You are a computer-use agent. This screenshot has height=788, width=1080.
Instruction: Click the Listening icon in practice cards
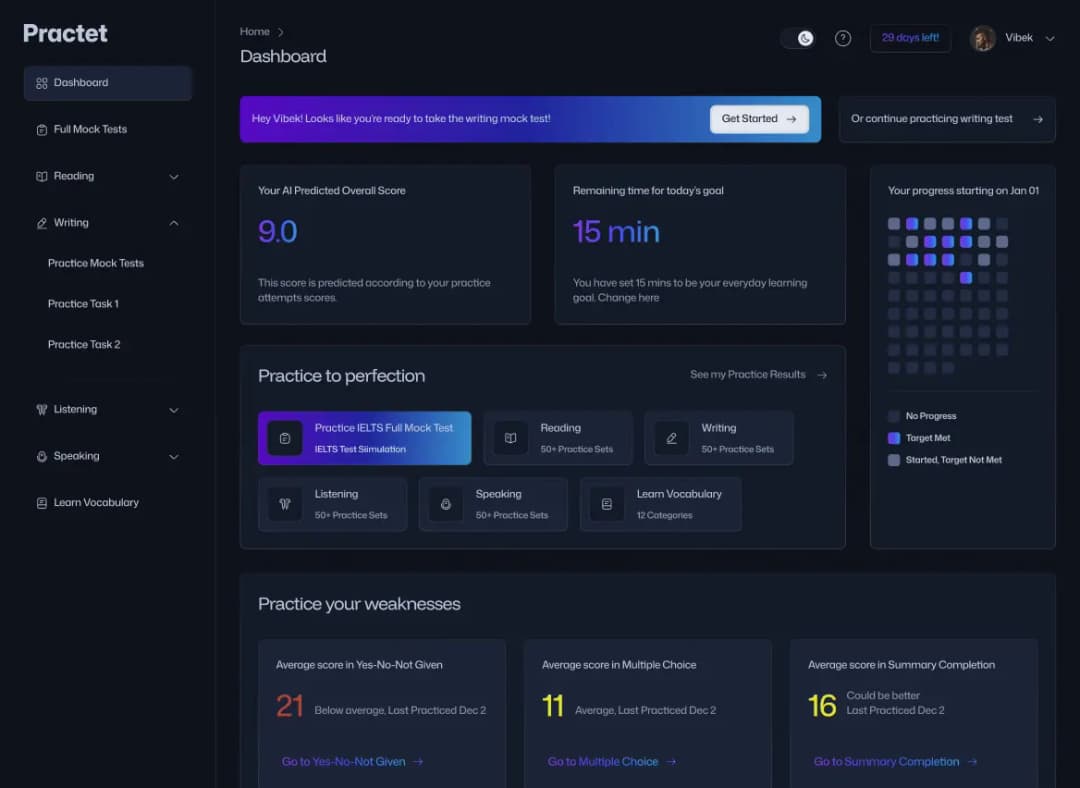click(x=285, y=504)
